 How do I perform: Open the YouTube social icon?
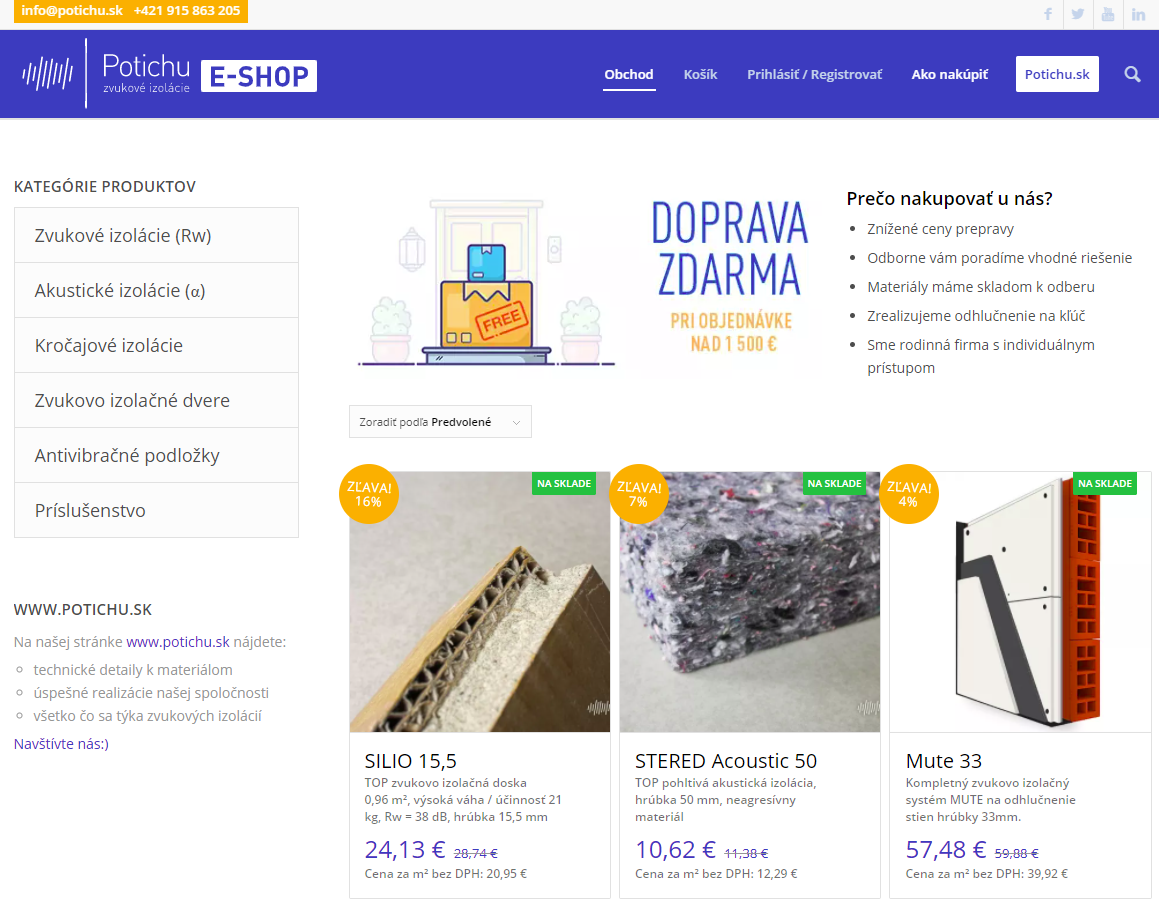[1108, 14]
